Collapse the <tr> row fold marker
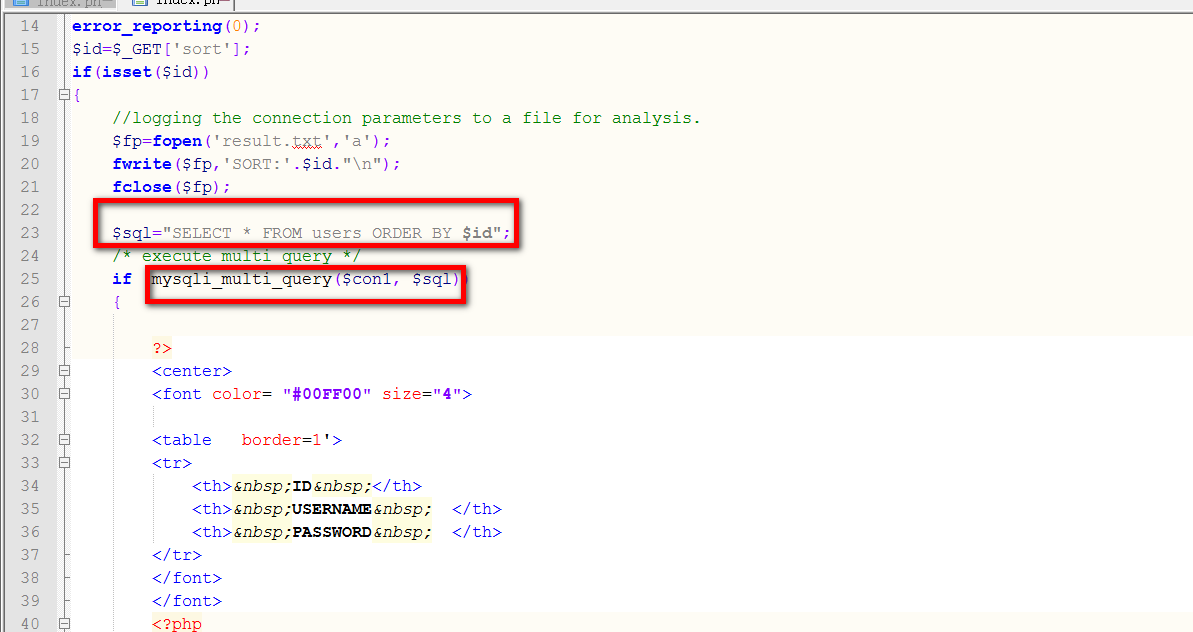The width and height of the screenshot is (1193, 632). tap(64, 463)
